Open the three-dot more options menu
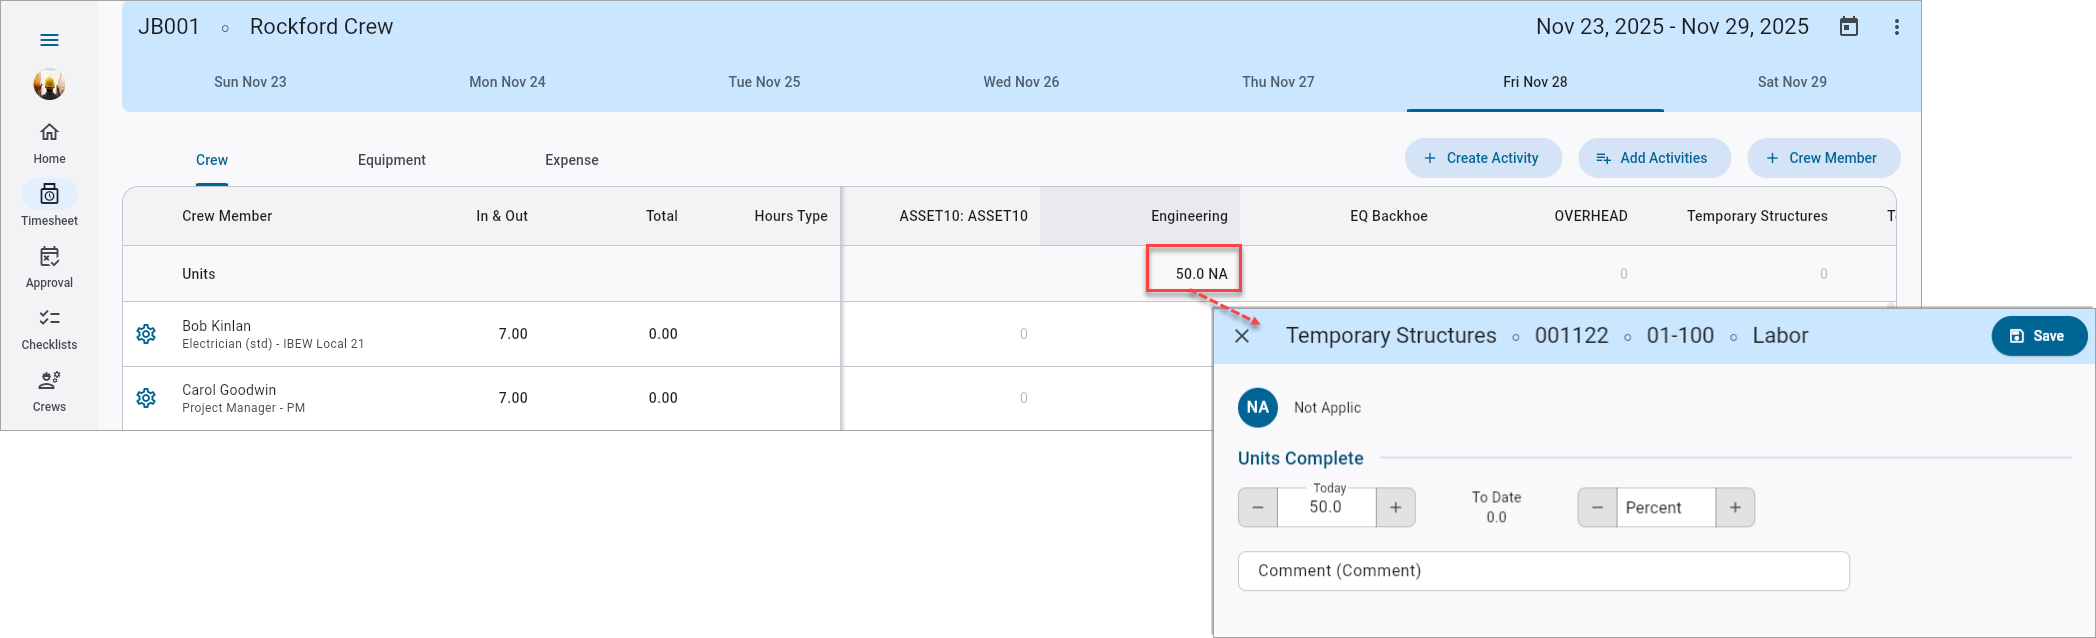 point(1896,27)
